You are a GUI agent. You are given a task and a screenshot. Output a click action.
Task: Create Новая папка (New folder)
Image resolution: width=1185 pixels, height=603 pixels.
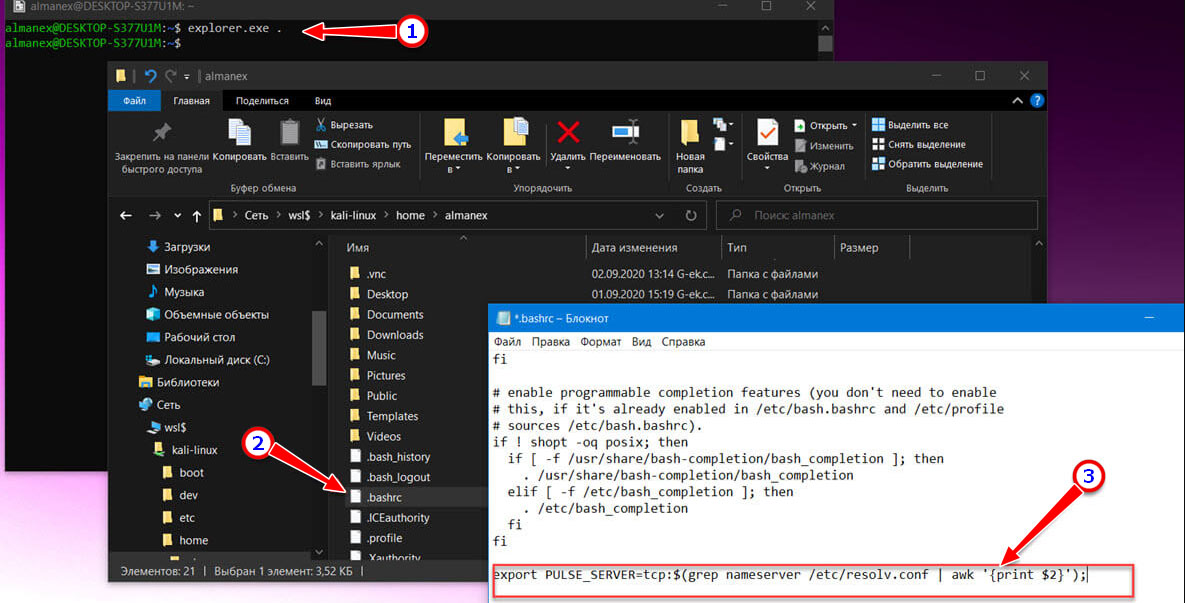pos(690,147)
